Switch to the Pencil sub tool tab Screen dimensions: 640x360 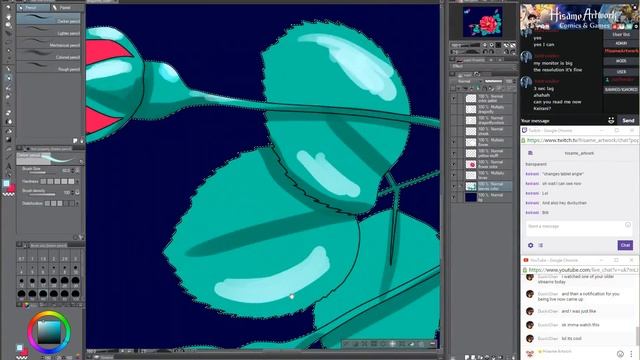click(33, 7)
